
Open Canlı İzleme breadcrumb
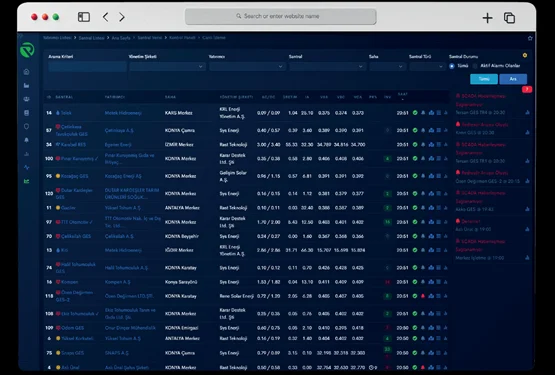[214, 38]
